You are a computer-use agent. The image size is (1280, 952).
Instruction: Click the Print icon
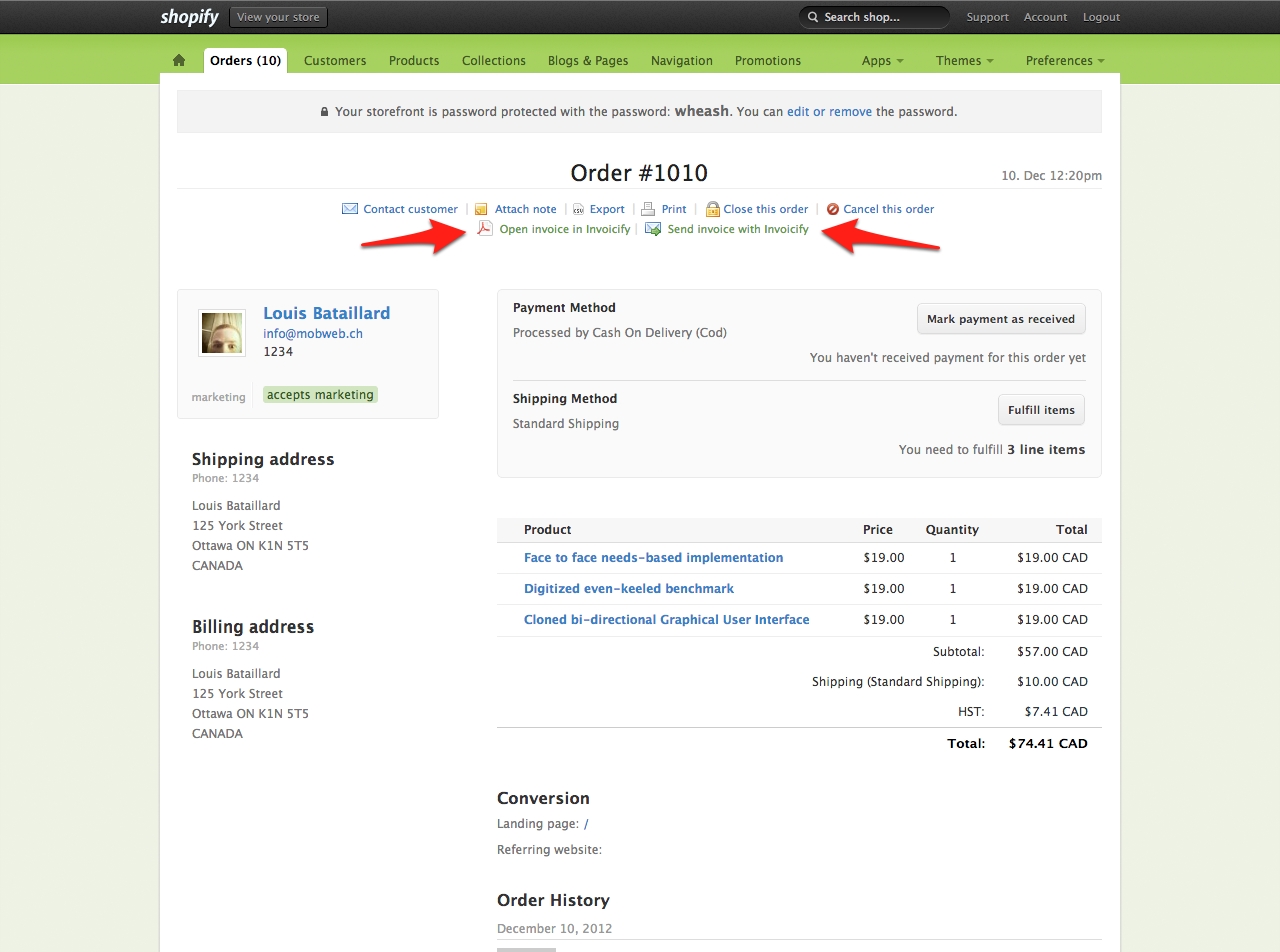point(647,208)
